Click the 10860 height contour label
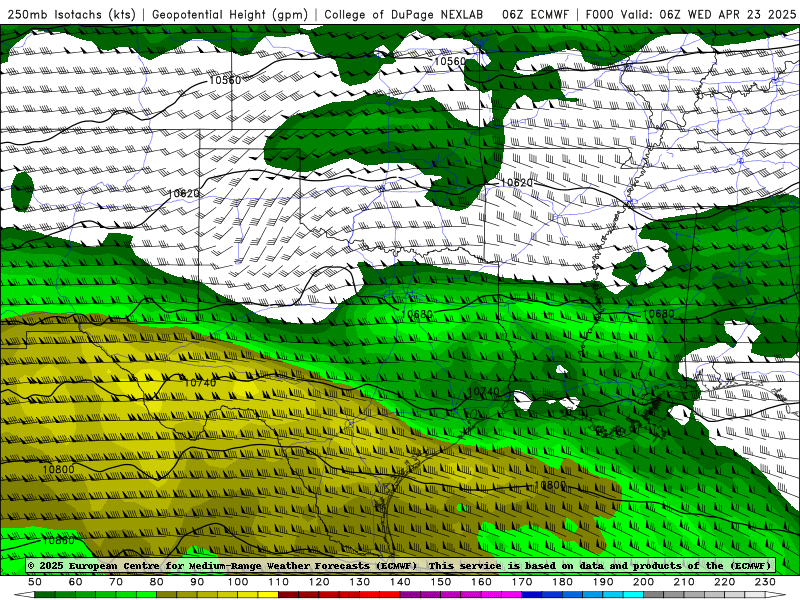This screenshot has width=800, height=600. click(58, 540)
